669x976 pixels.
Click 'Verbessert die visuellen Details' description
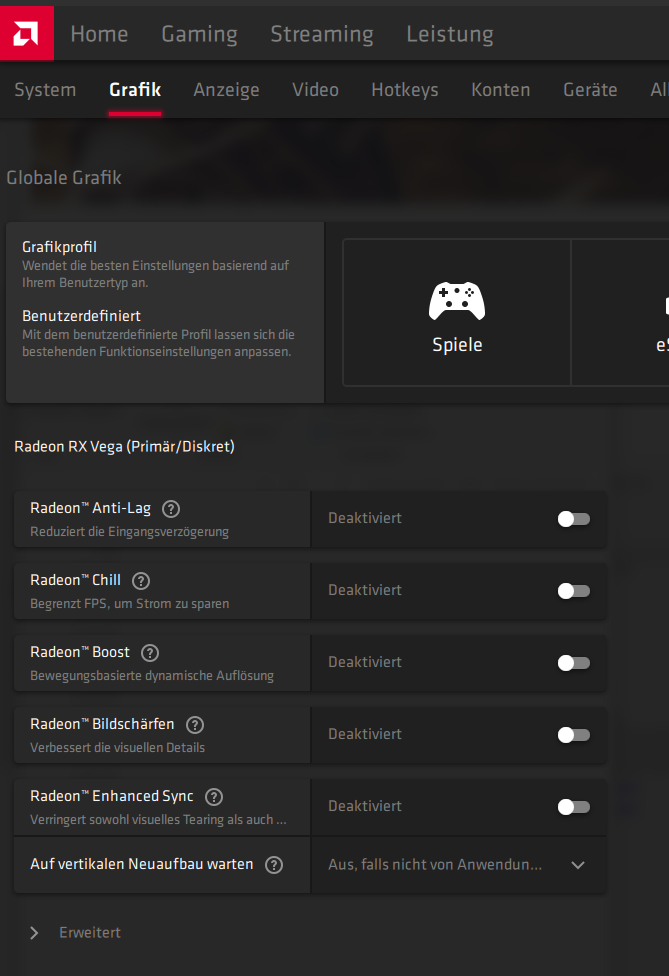118,748
